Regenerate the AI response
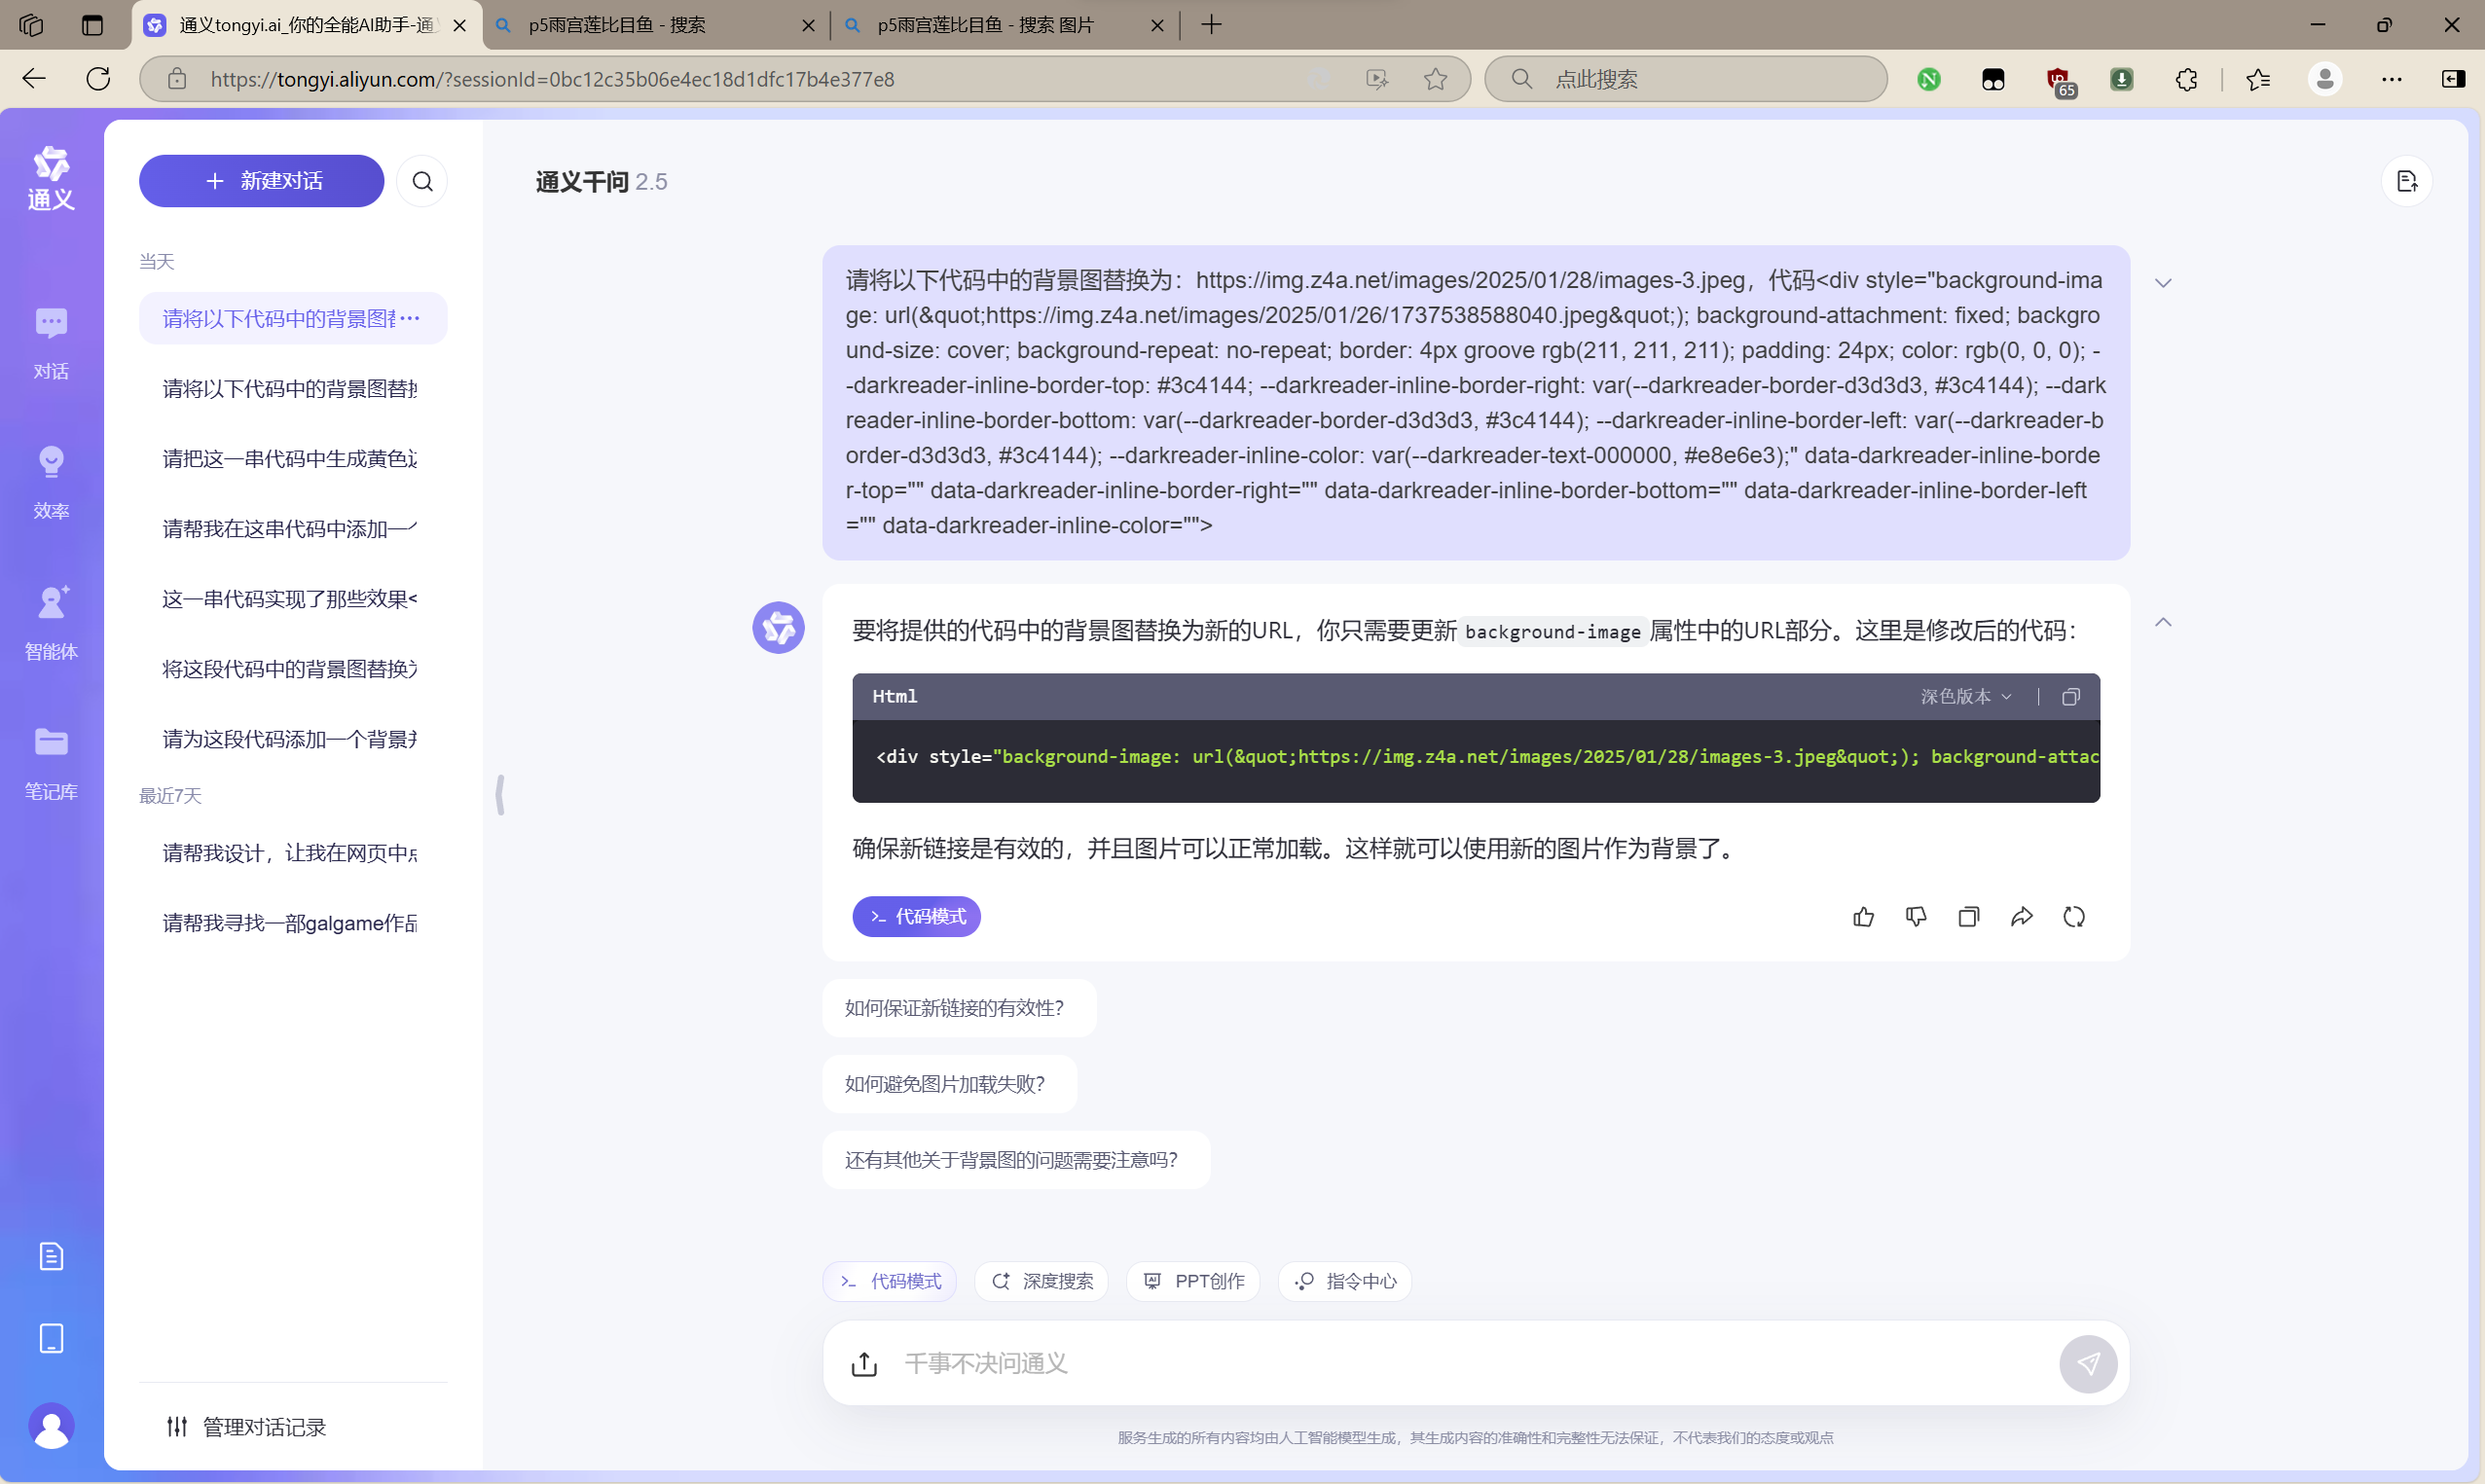2485x1484 pixels. coord(2074,916)
